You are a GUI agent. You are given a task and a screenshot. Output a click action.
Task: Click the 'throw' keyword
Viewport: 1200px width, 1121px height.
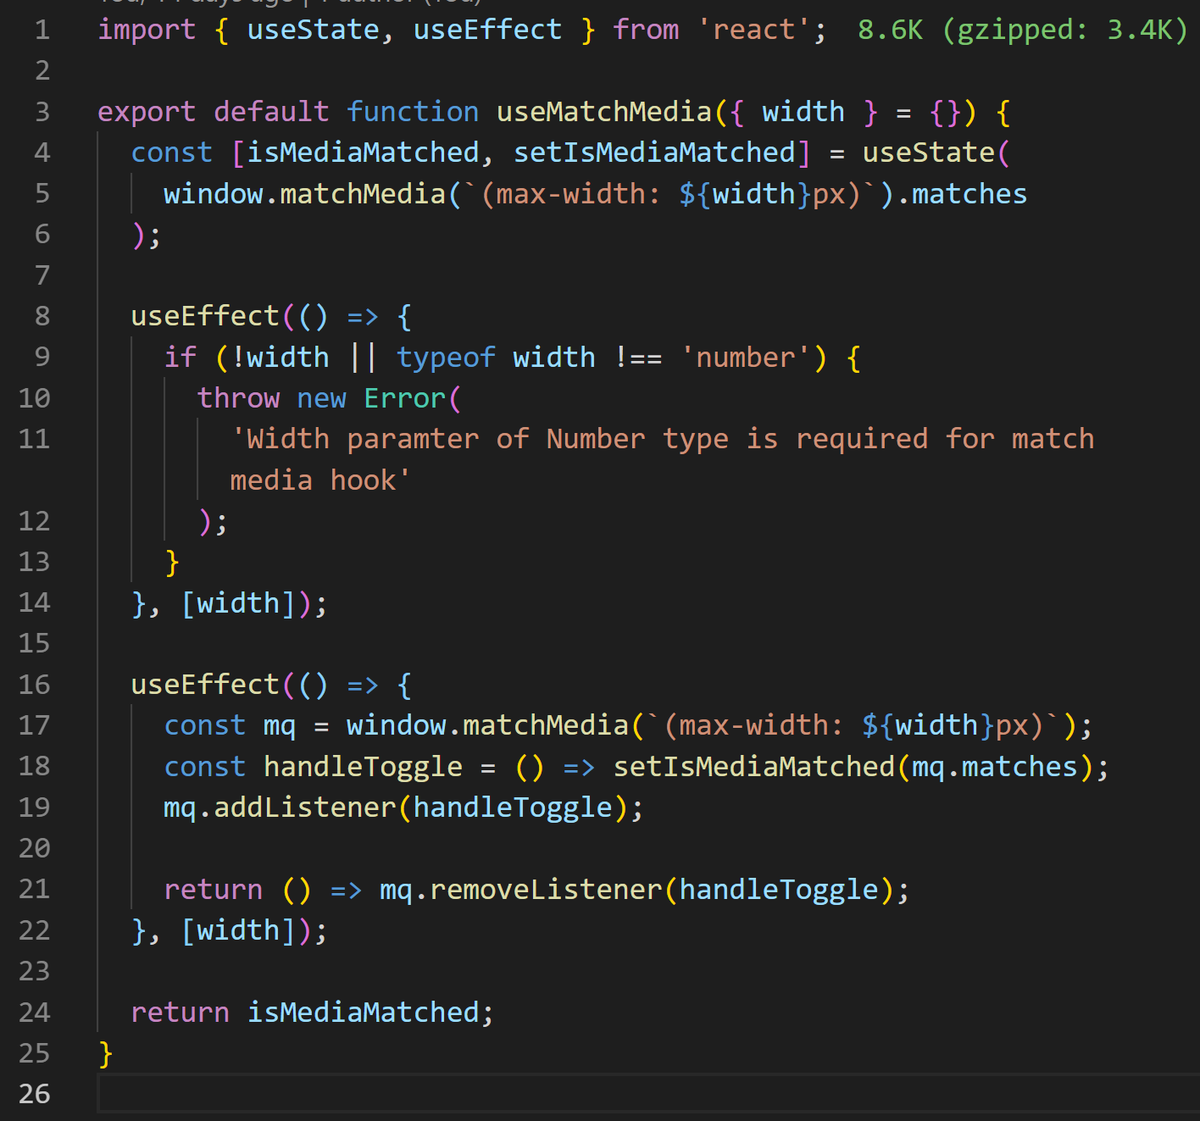coord(238,399)
